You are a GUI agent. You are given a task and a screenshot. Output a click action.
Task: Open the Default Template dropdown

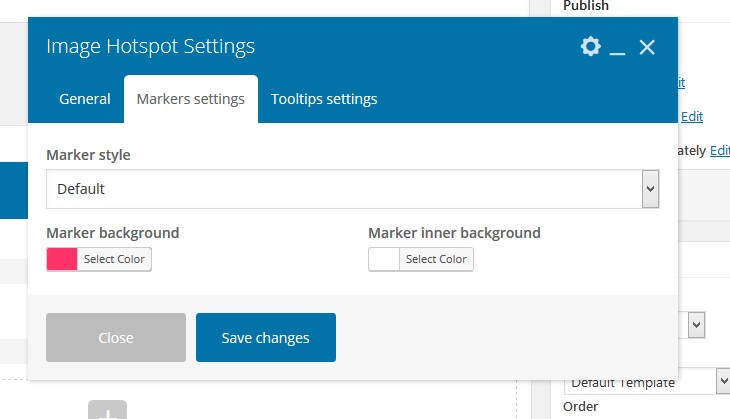coord(646,382)
